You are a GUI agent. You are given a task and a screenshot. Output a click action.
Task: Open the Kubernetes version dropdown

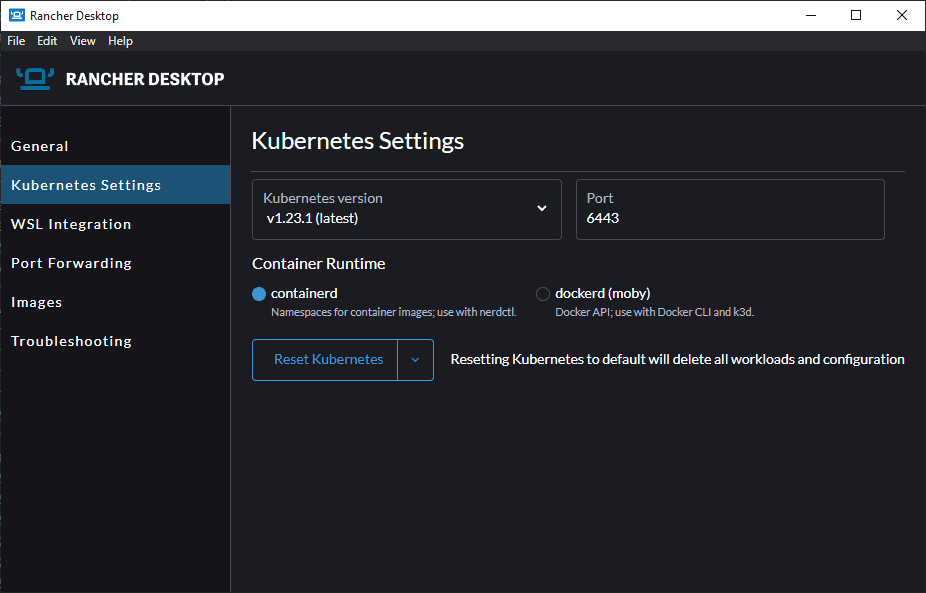click(x=406, y=209)
